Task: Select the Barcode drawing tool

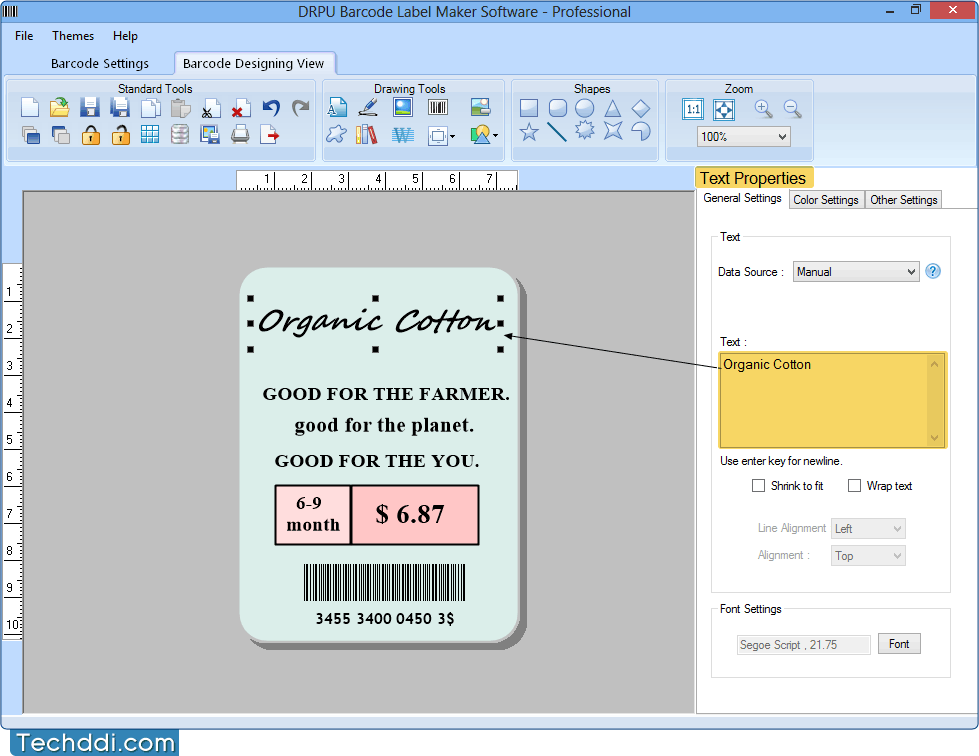Action: pyautogui.click(x=438, y=107)
